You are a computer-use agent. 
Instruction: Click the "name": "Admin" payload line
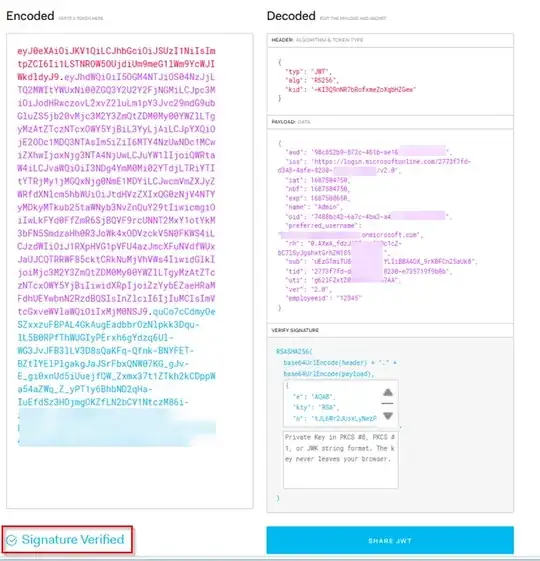[314, 207]
